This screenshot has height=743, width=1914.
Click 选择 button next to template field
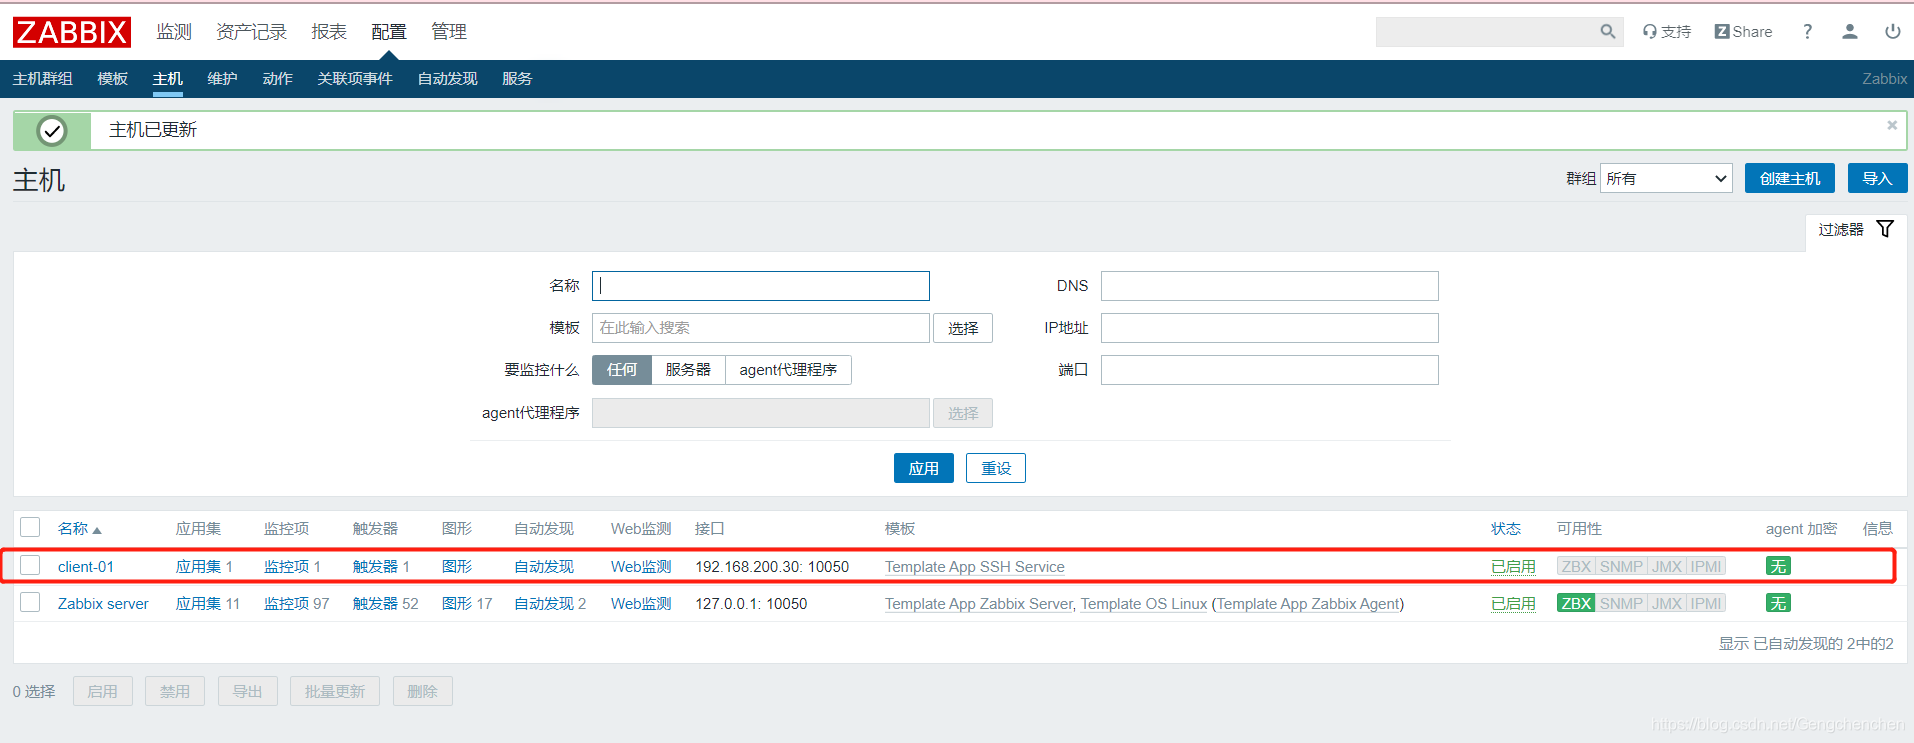pyautogui.click(x=963, y=328)
